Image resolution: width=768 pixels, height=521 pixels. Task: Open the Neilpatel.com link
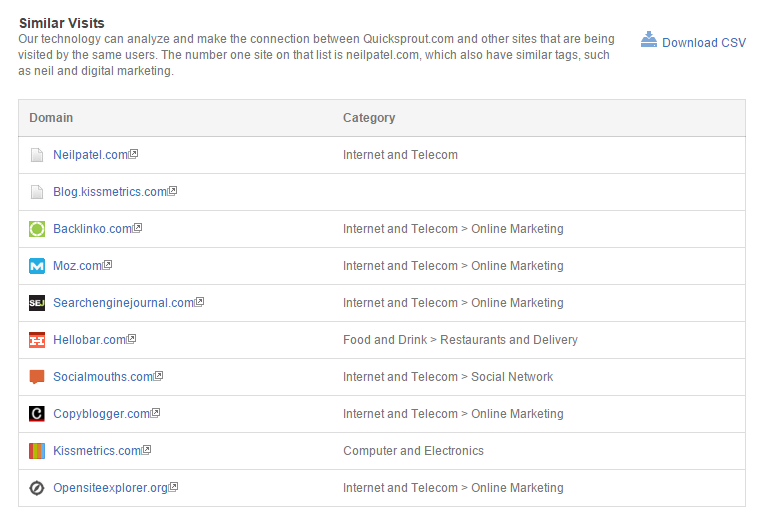(x=91, y=155)
